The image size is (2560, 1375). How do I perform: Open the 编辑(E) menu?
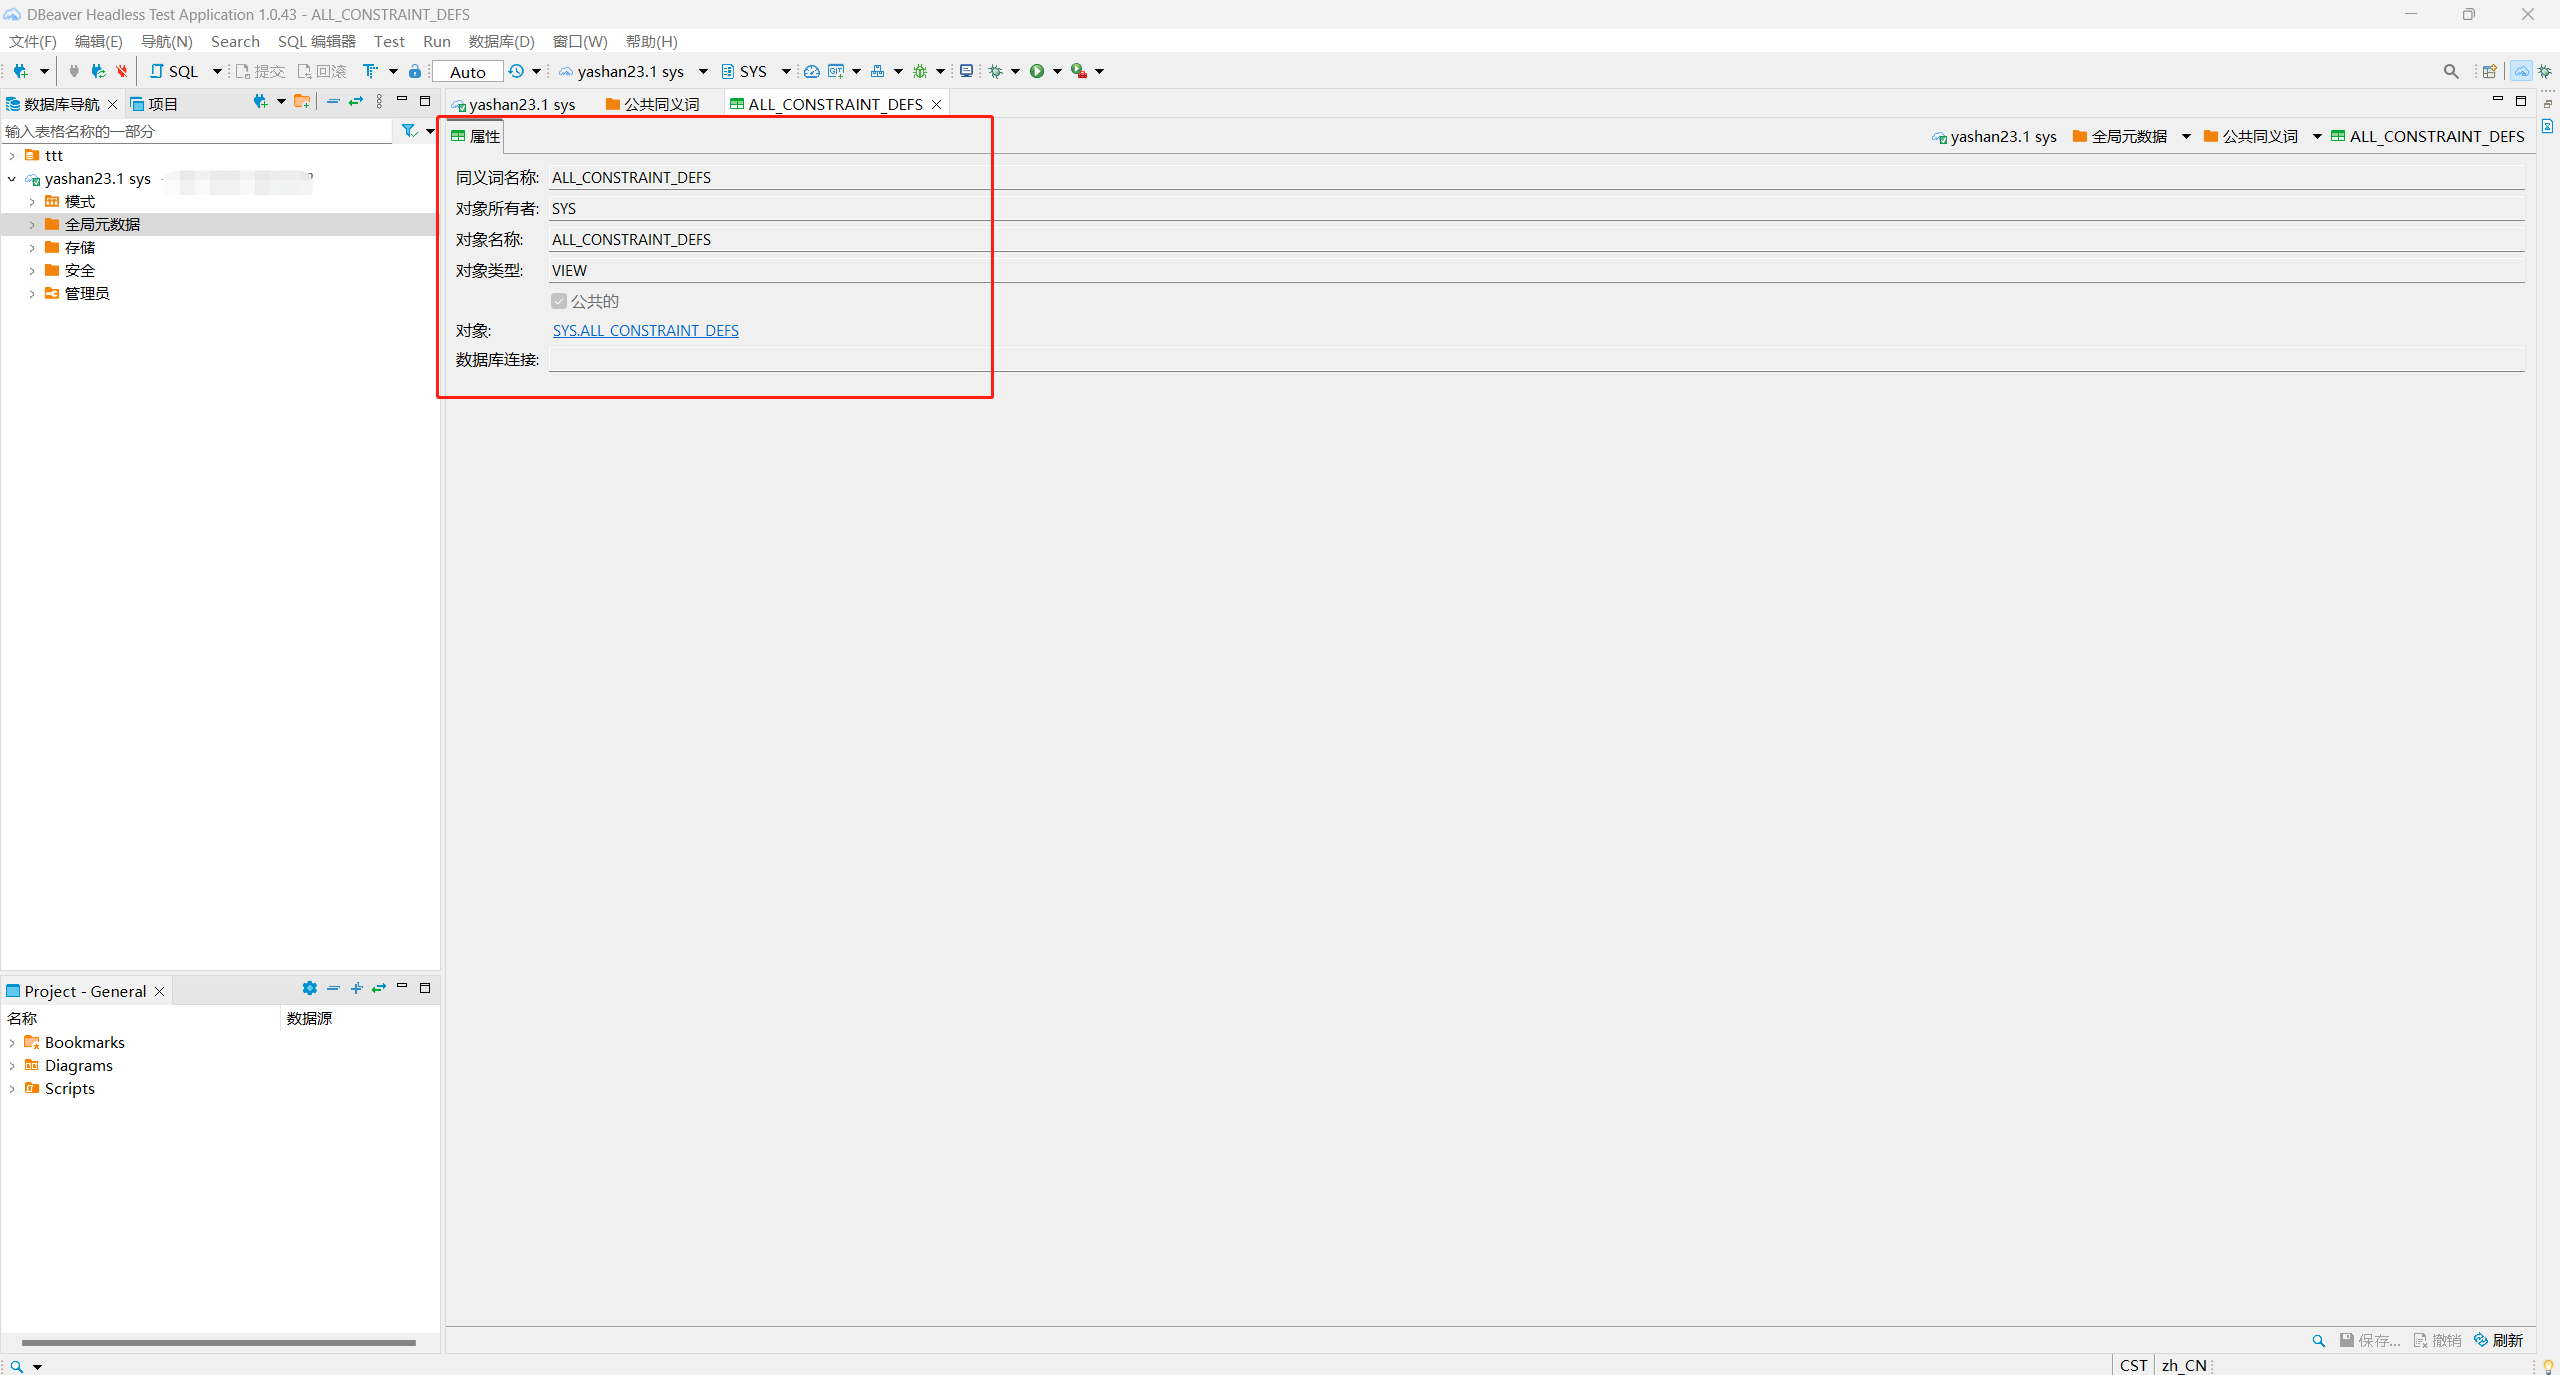coord(99,41)
